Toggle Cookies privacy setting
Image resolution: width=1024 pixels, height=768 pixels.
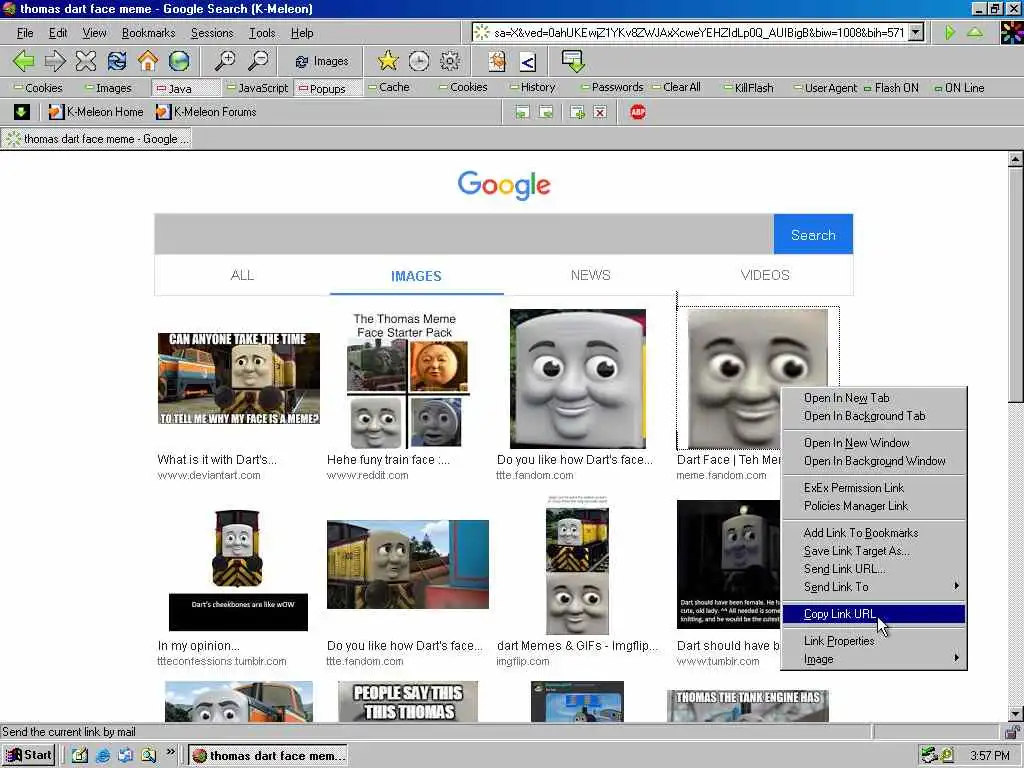tap(39, 88)
